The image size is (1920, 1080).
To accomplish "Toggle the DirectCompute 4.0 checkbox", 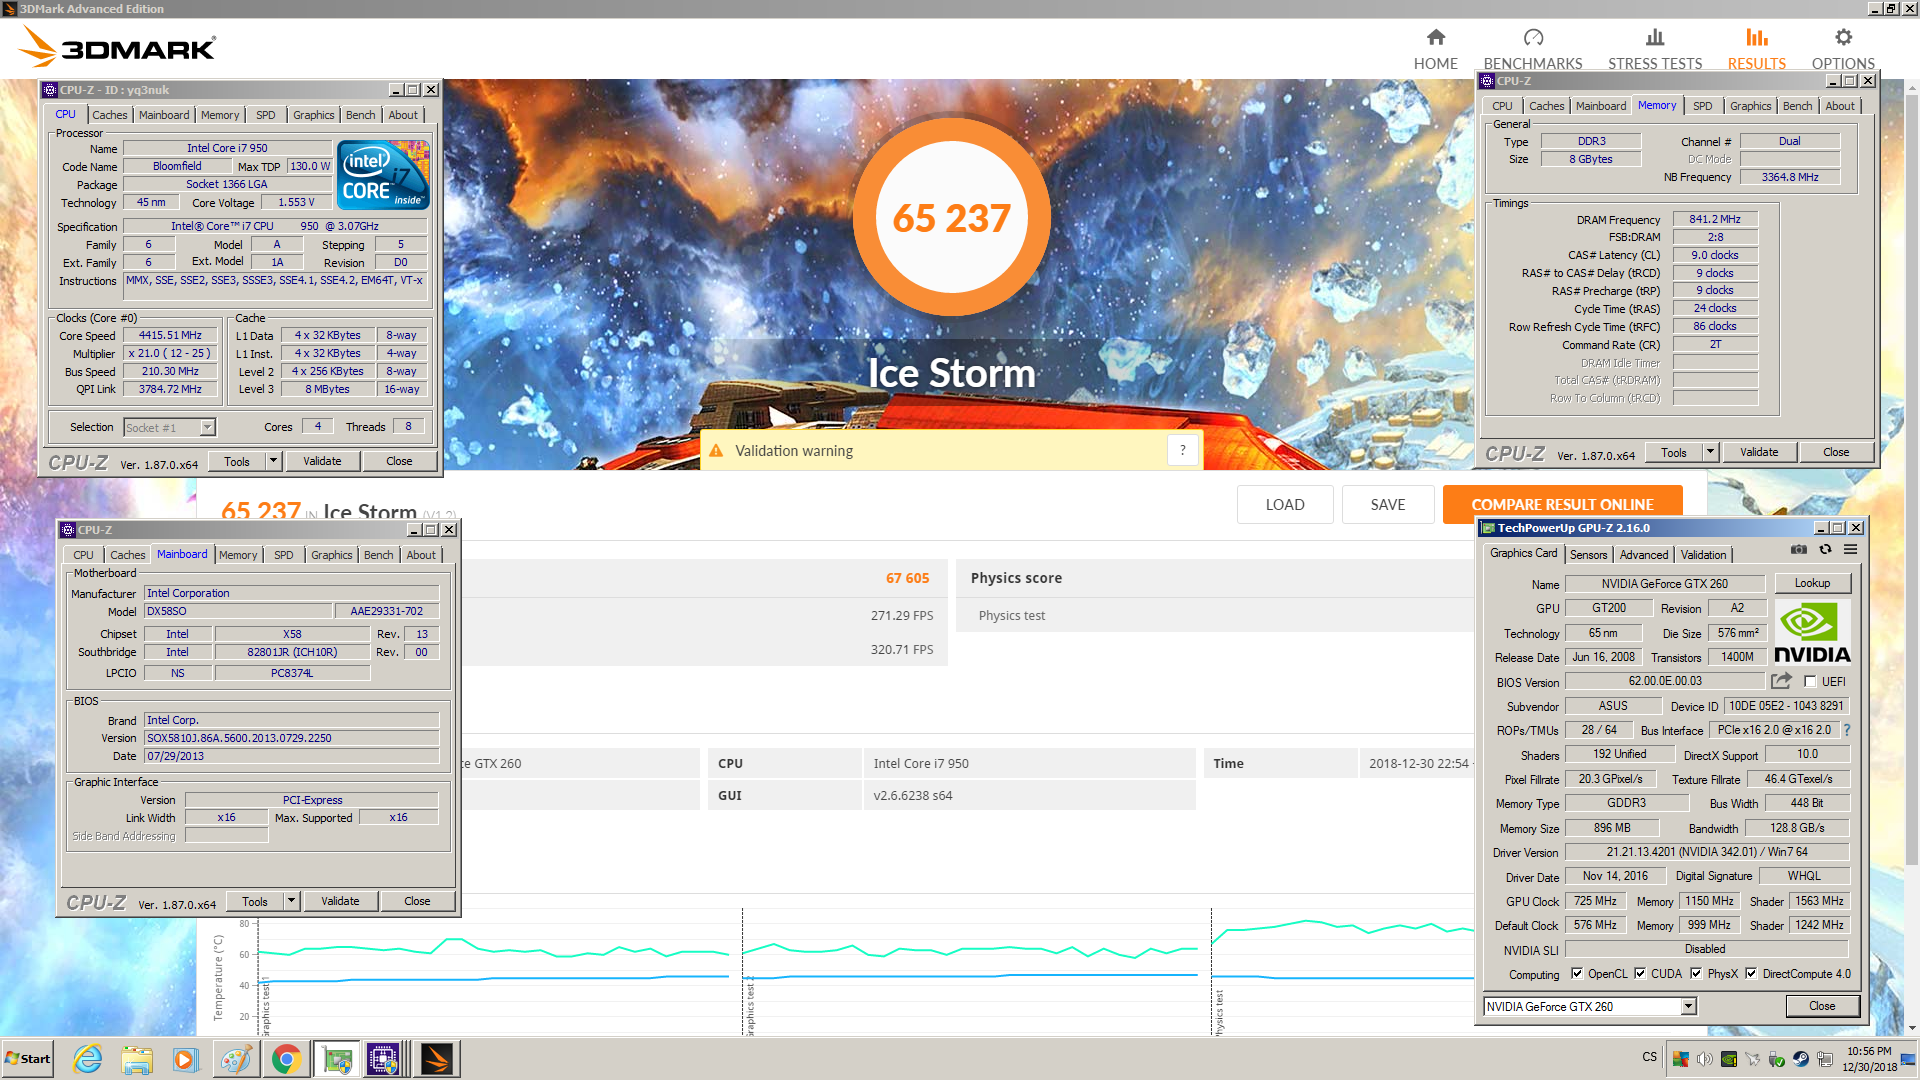I will click(x=1751, y=974).
